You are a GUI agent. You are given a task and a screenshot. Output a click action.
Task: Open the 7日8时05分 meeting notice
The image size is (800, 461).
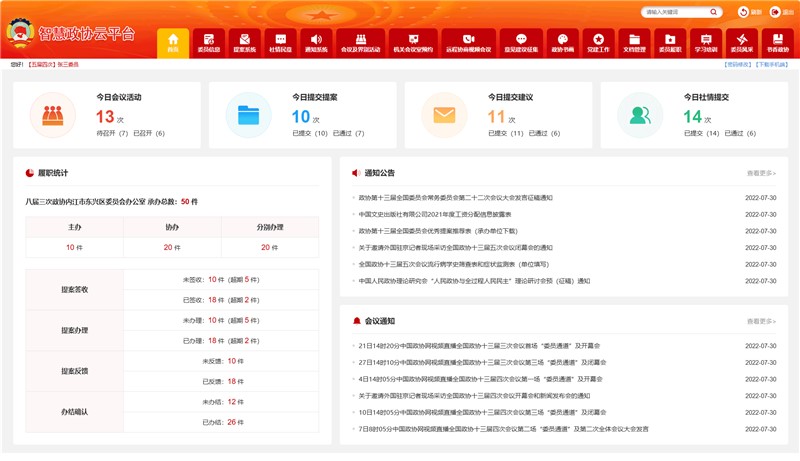tap(503, 429)
